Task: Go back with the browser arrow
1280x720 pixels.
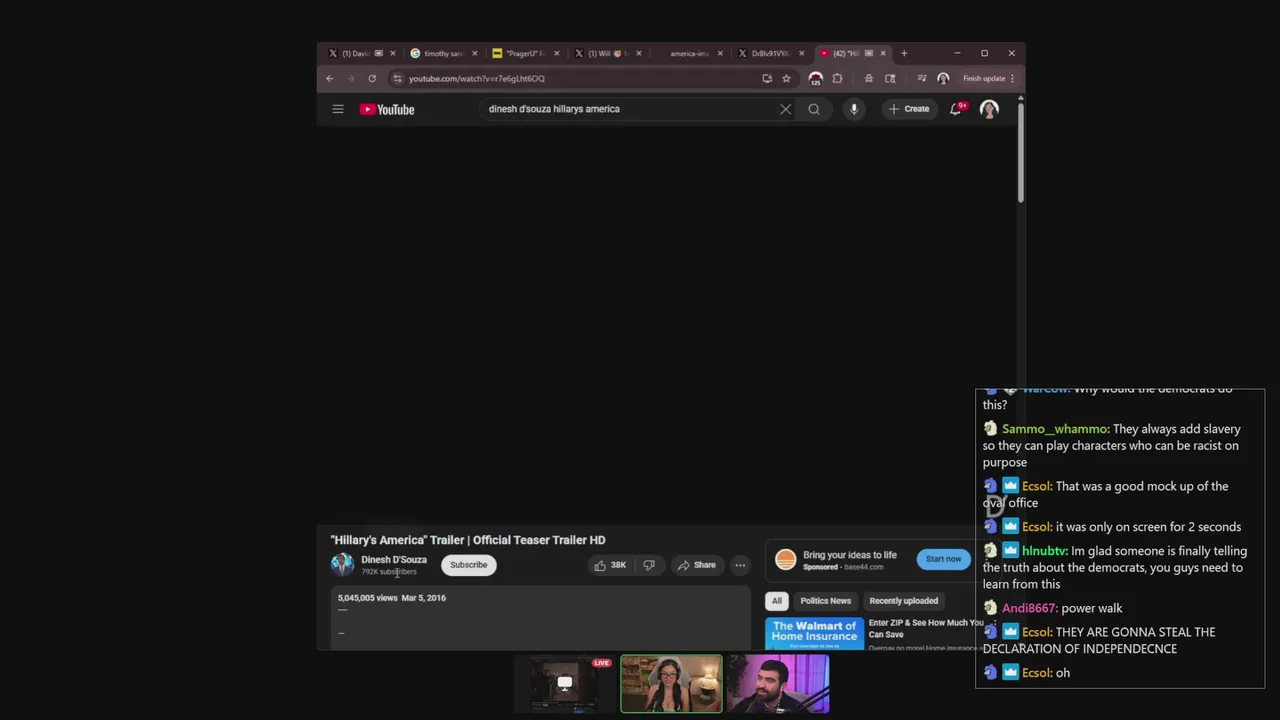Action: pyautogui.click(x=329, y=78)
